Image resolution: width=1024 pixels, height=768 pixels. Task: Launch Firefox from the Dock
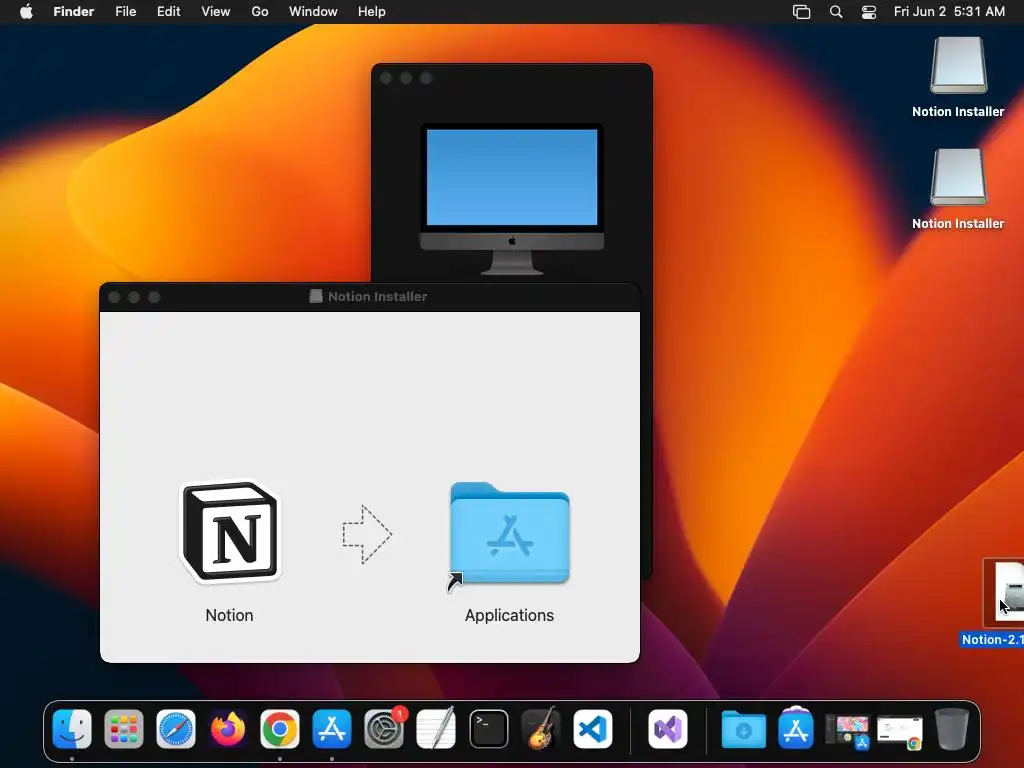pyautogui.click(x=228, y=729)
